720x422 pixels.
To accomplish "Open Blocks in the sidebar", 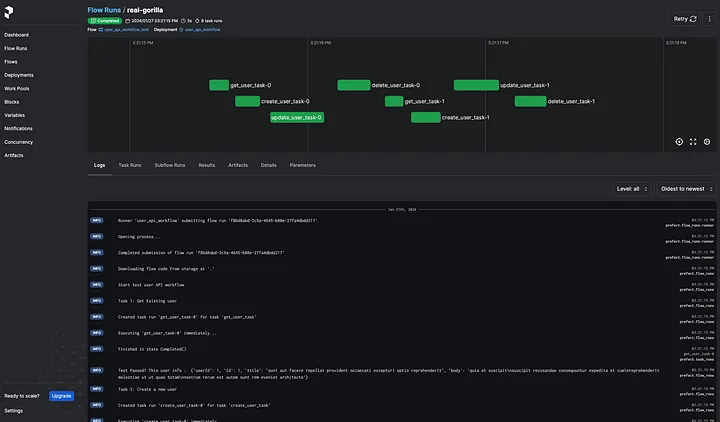I will (12, 102).
